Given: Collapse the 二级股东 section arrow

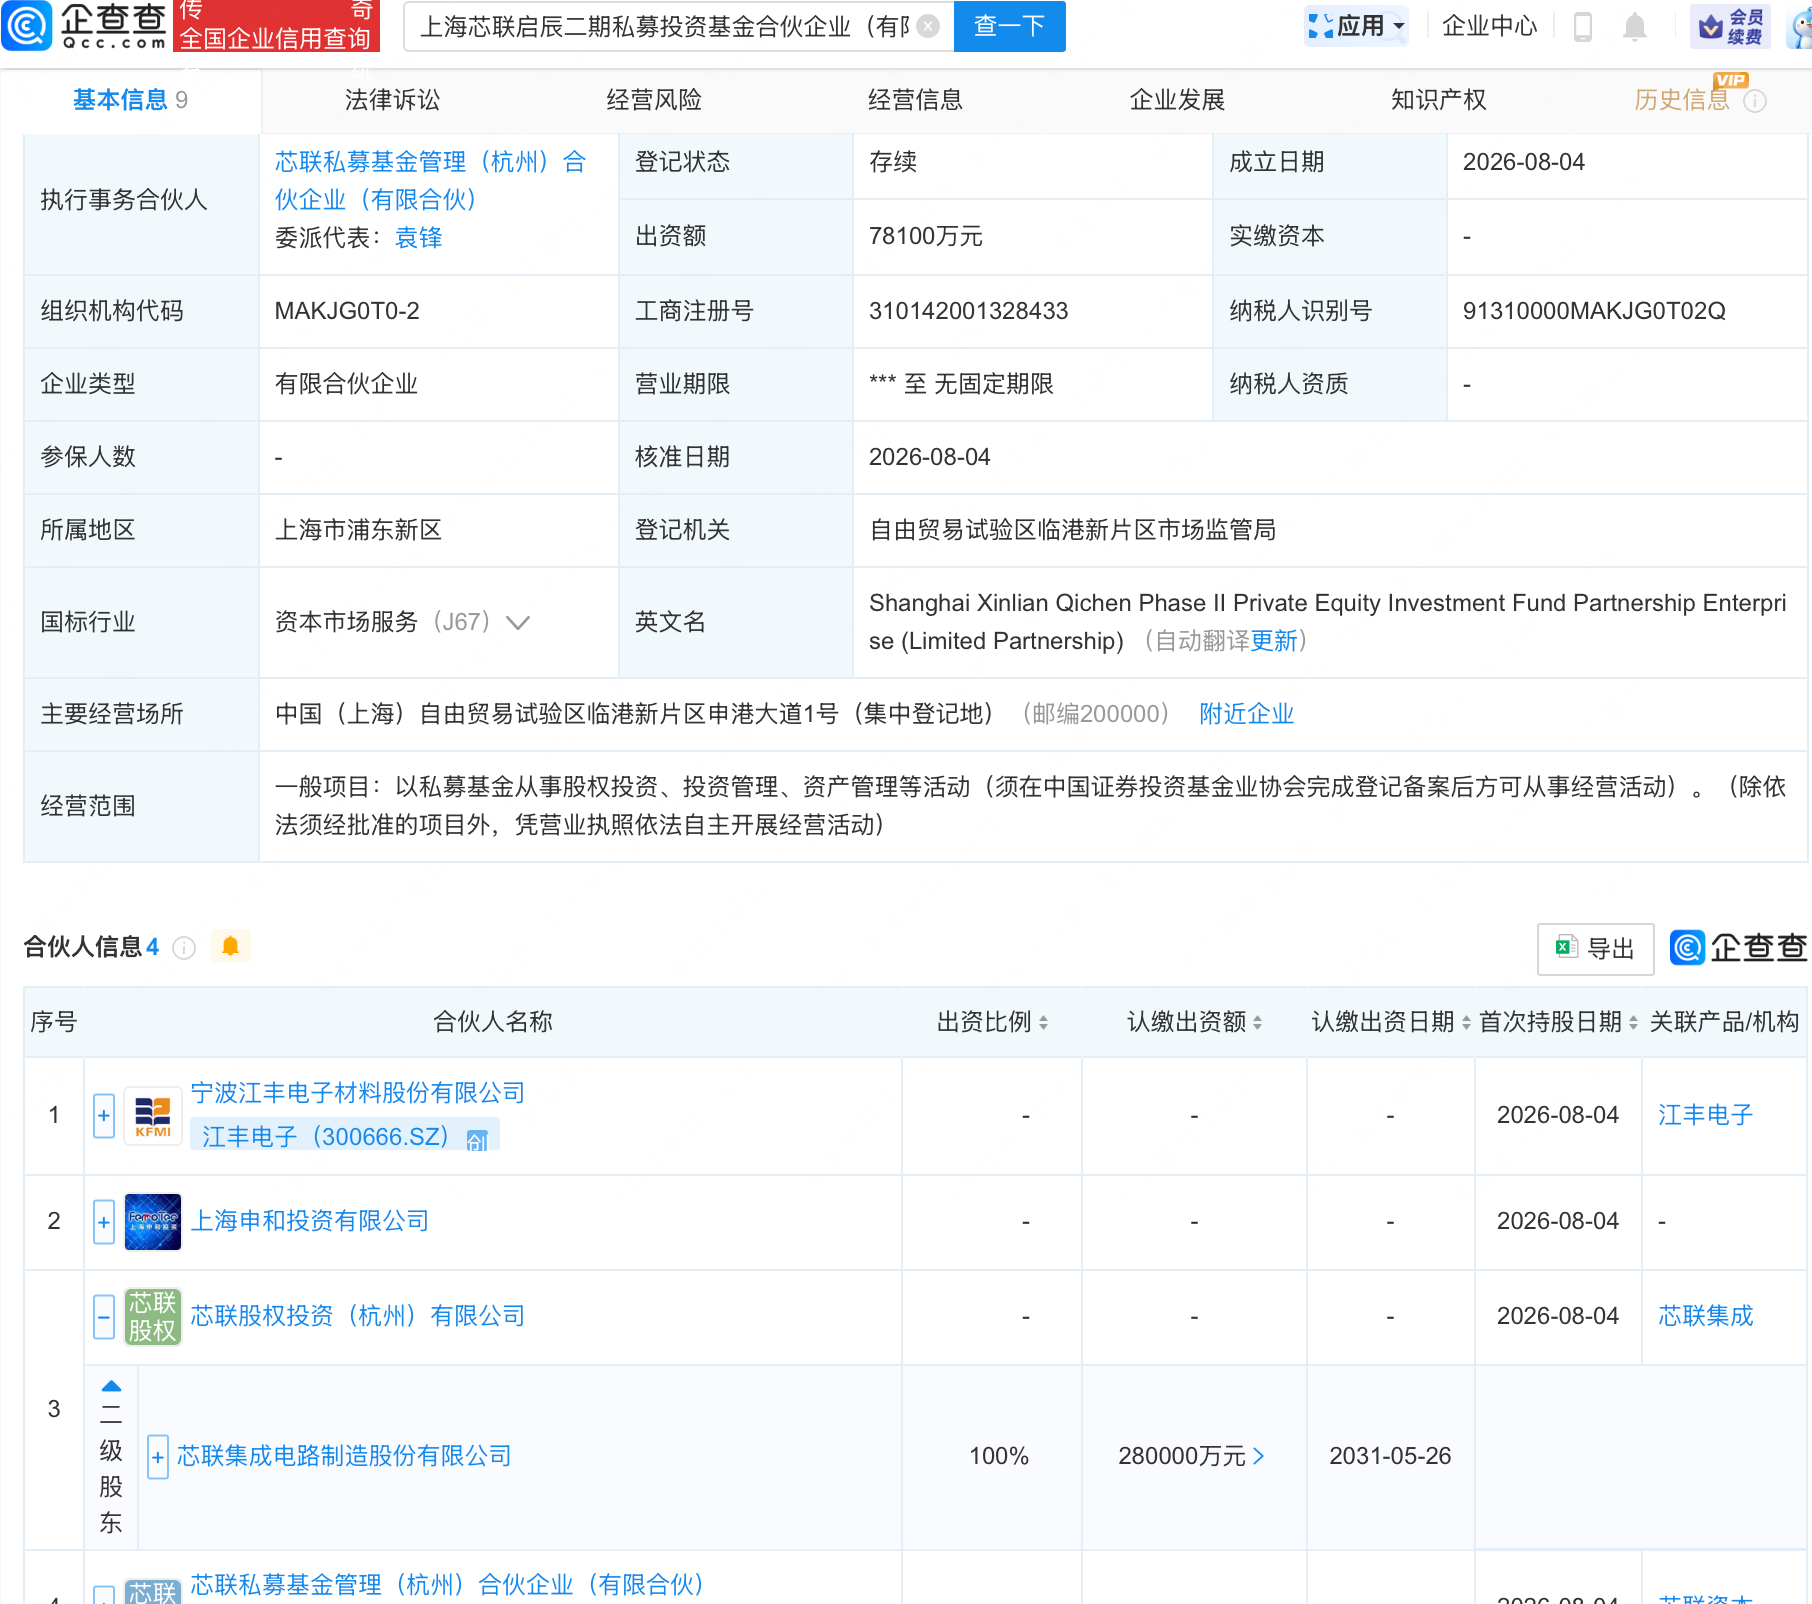Looking at the screenshot, I should click(x=111, y=1386).
